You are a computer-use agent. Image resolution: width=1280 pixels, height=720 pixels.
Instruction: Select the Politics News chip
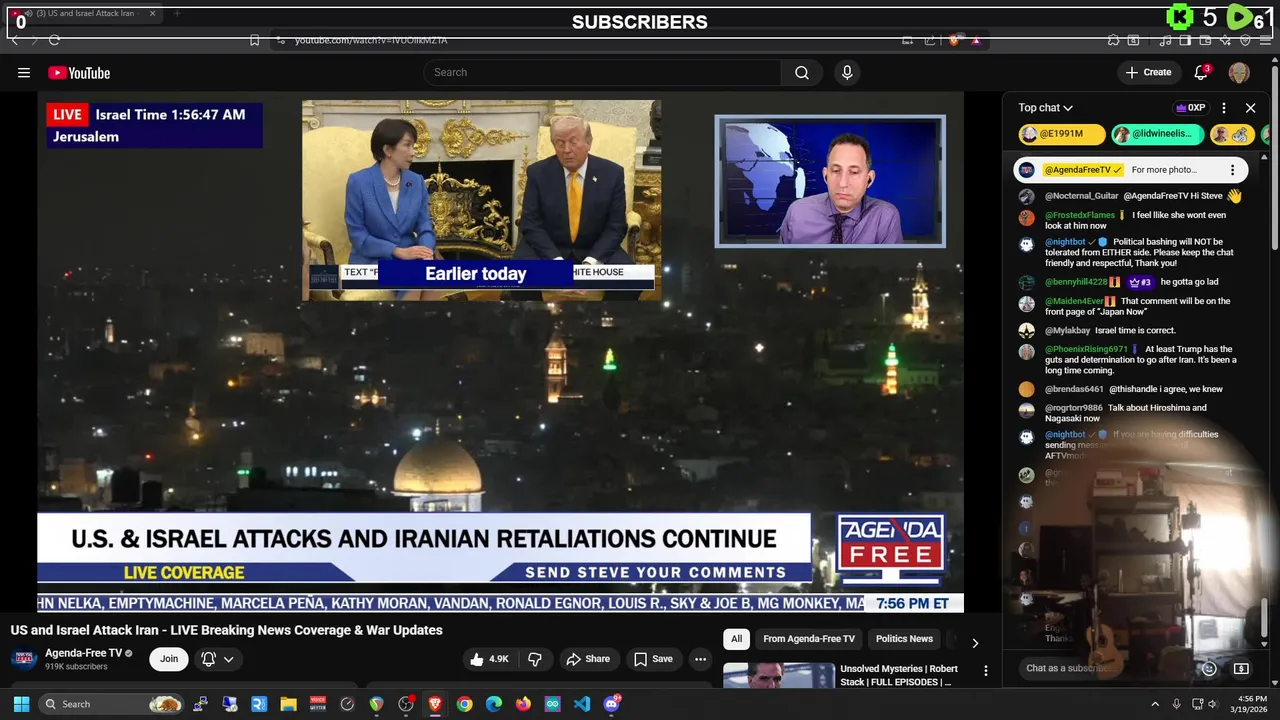(904, 639)
